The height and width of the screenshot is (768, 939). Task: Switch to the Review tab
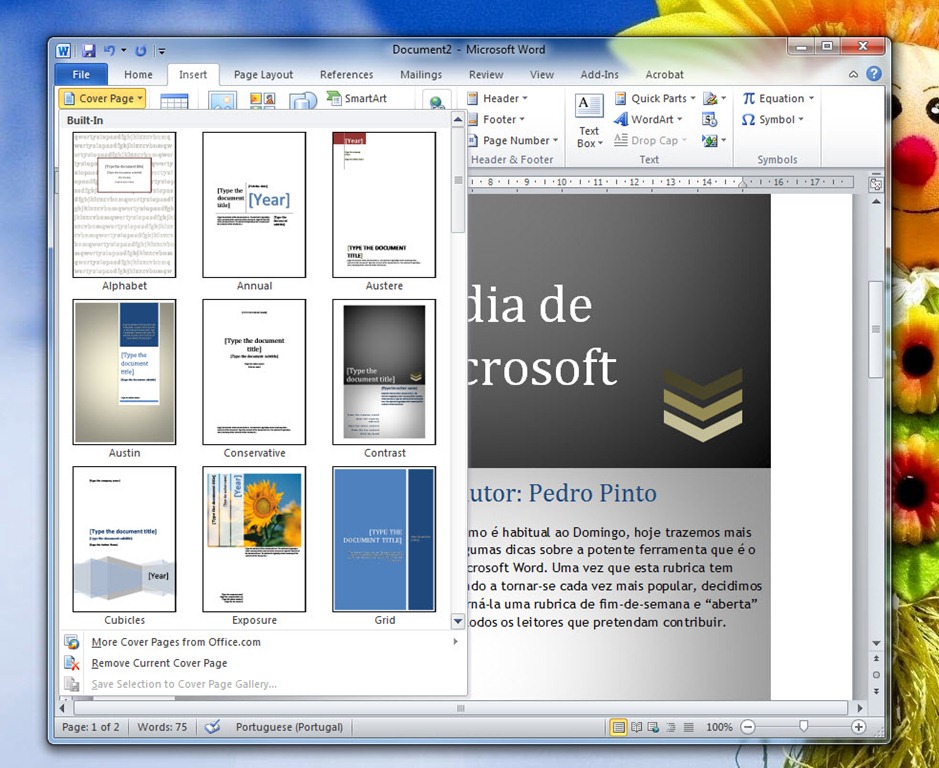(486, 74)
